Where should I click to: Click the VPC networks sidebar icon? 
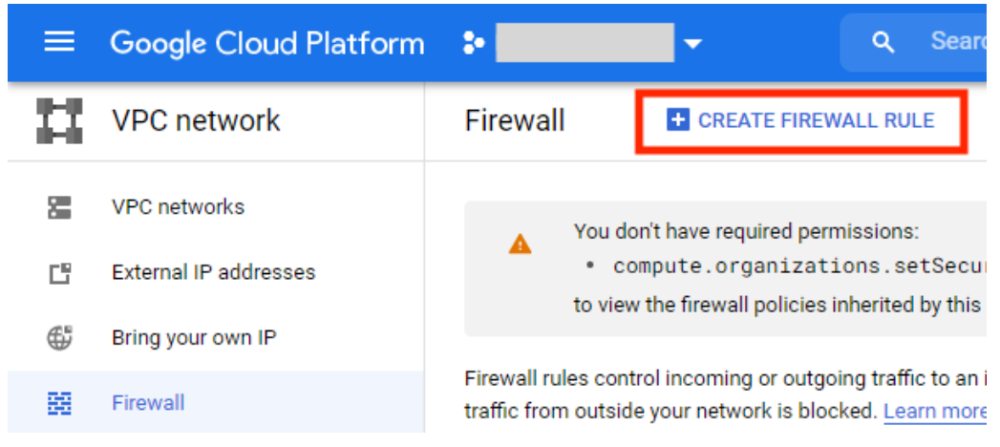[59, 208]
